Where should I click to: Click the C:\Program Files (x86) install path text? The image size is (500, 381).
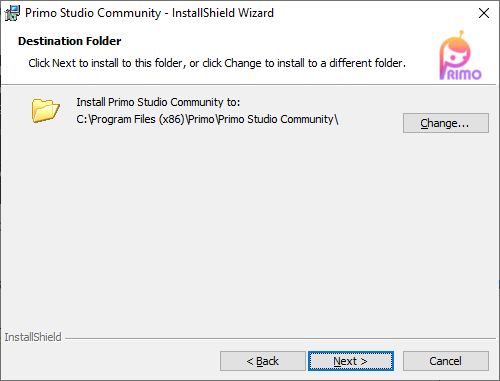tap(207, 119)
